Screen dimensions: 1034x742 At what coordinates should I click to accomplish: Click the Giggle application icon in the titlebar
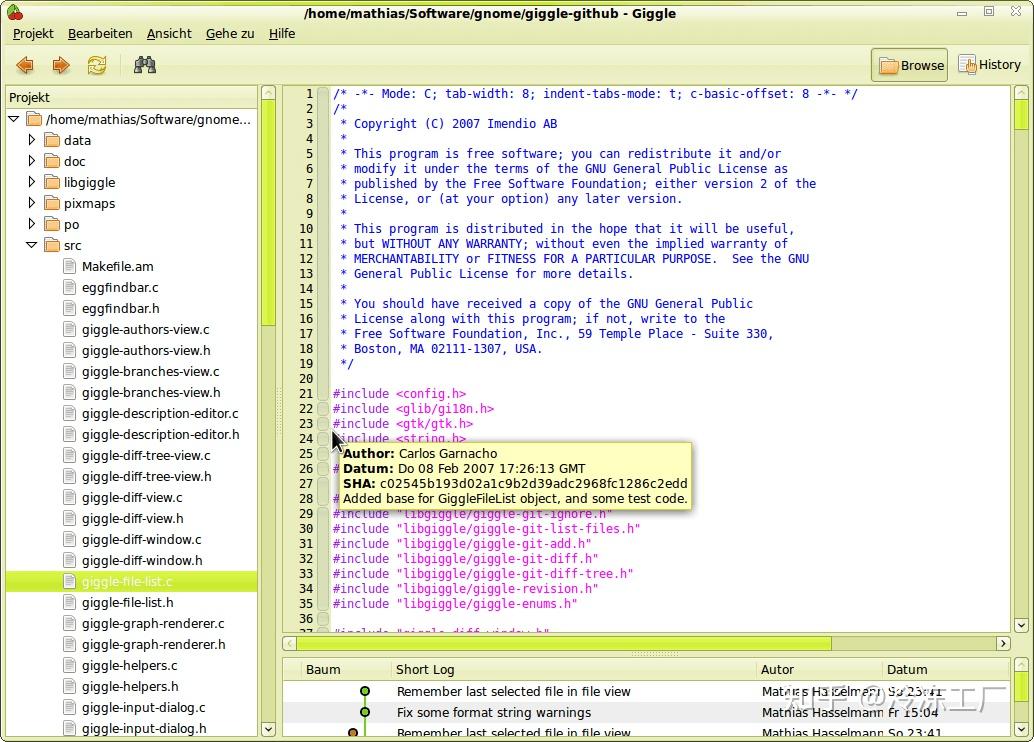(x=14, y=12)
